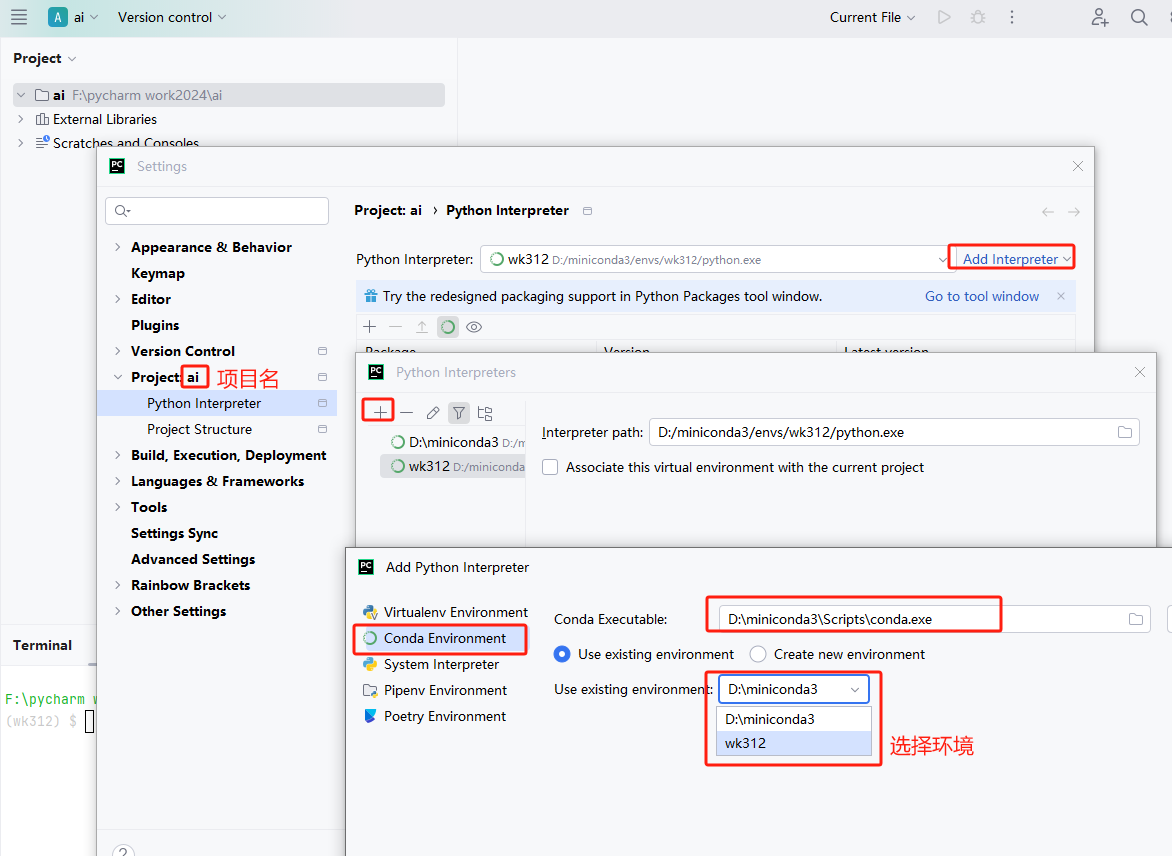The height and width of the screenshot is (856, 1172).
Task: Browse for the Conda executable with folder icon
Action: click(1136, 619)
